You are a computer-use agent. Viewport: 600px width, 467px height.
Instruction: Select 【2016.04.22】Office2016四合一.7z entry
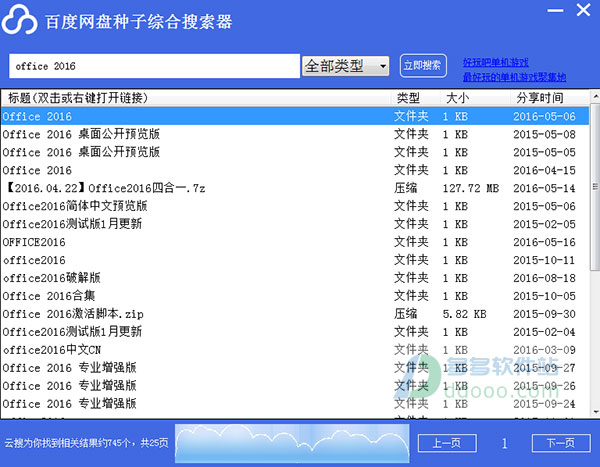[295, 188]
